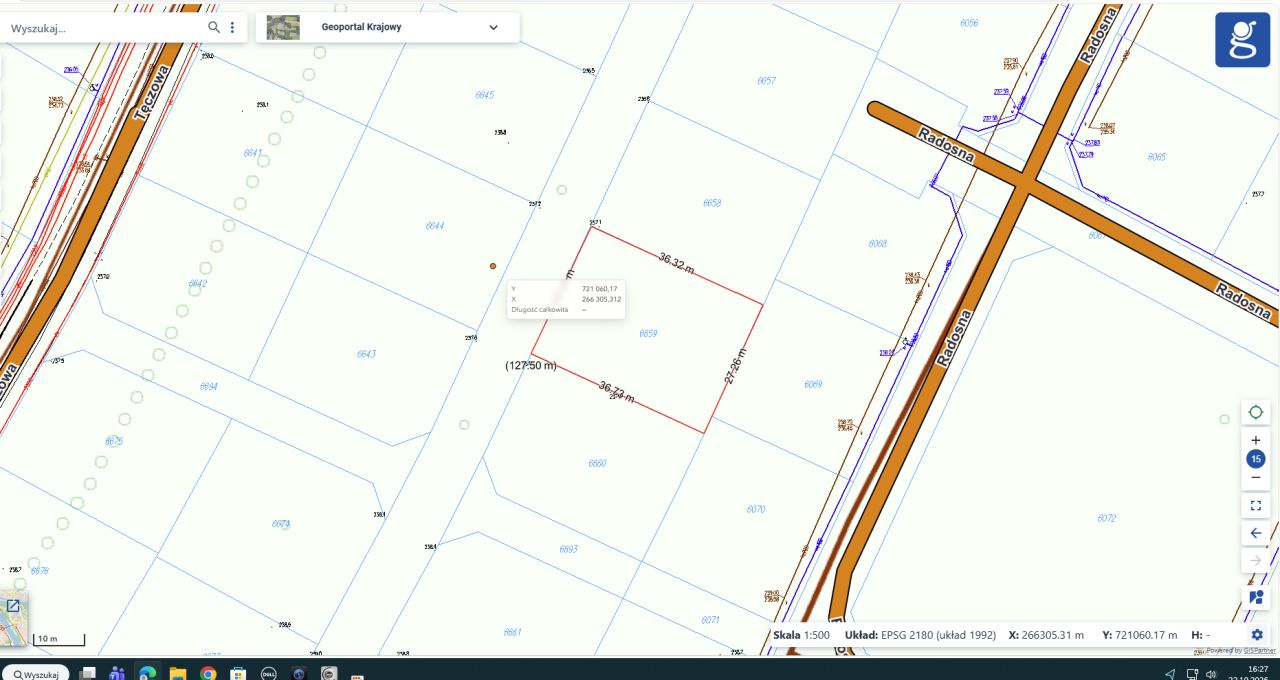Select parcel number 6065
The width and height of the screenshot is (1280, 680).
1157,157
